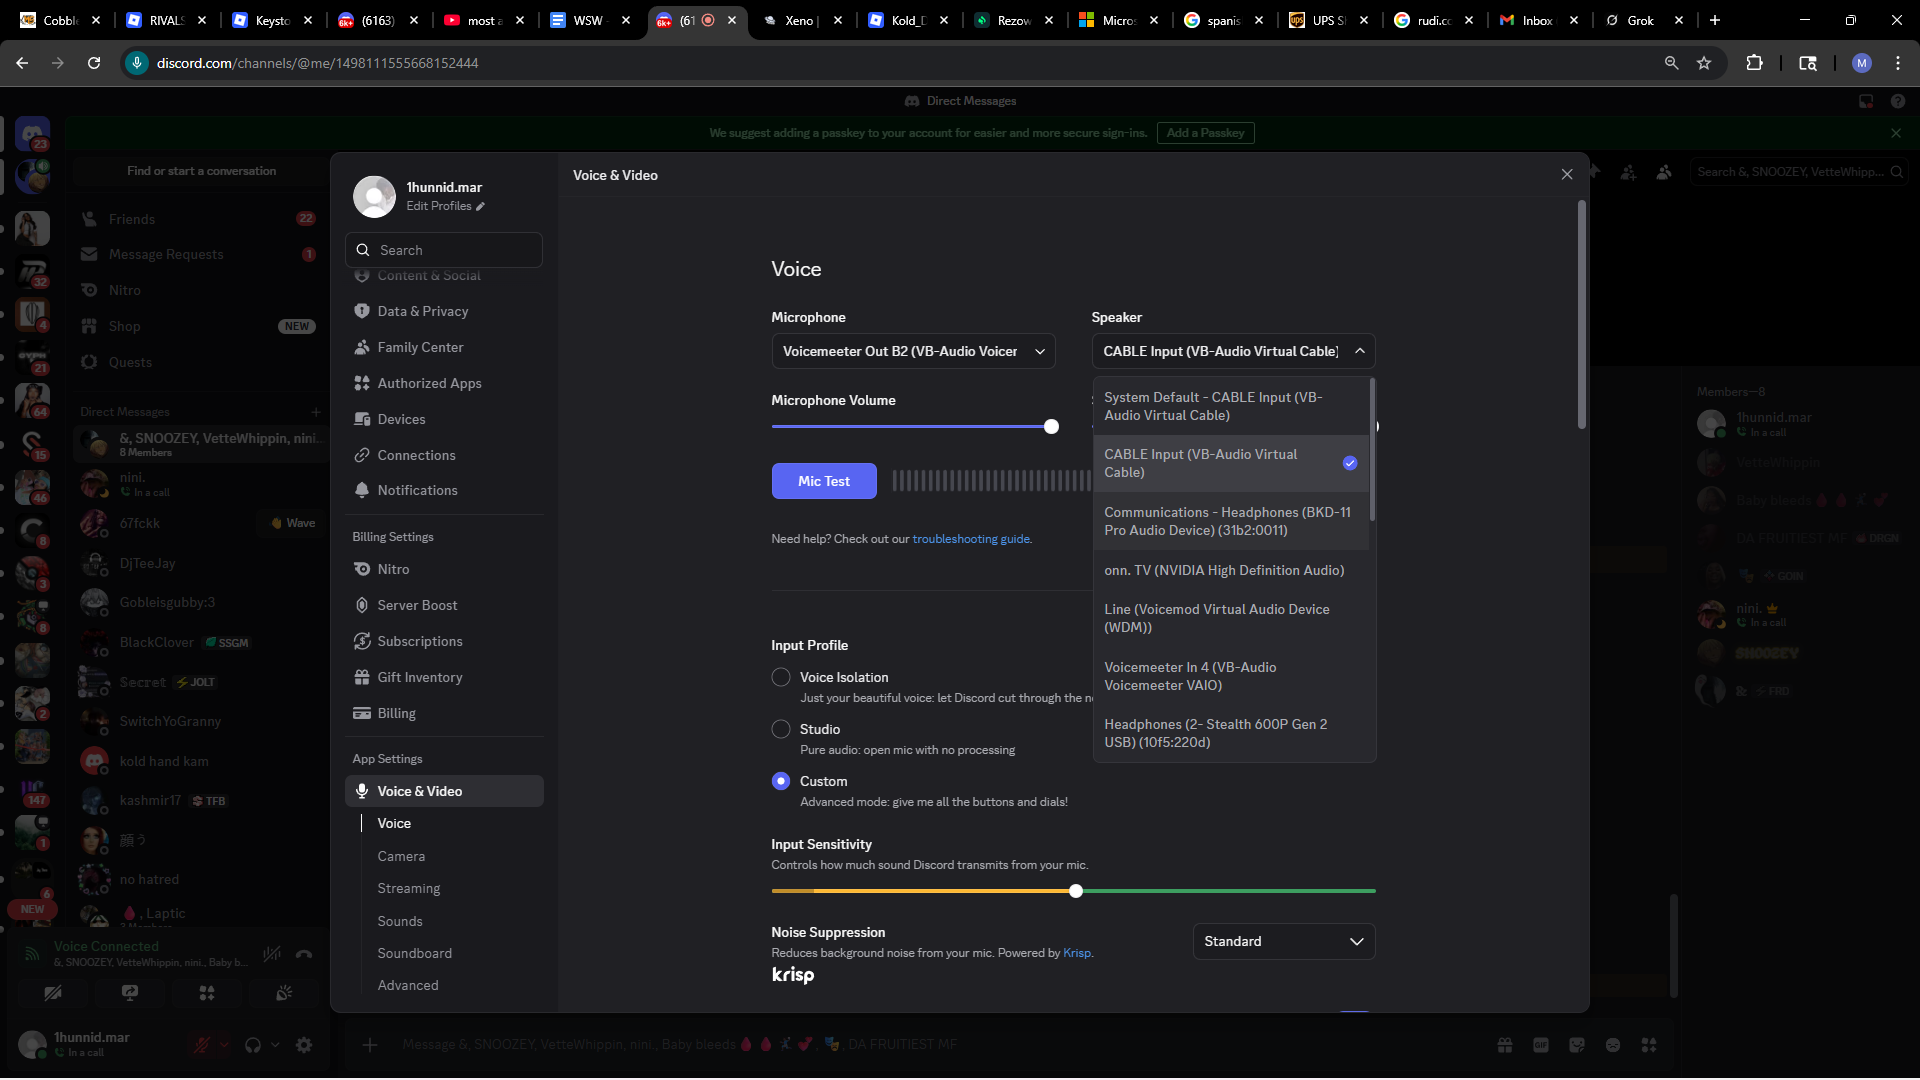
Task: Click the settings Search field
Action: pos(444,250)
